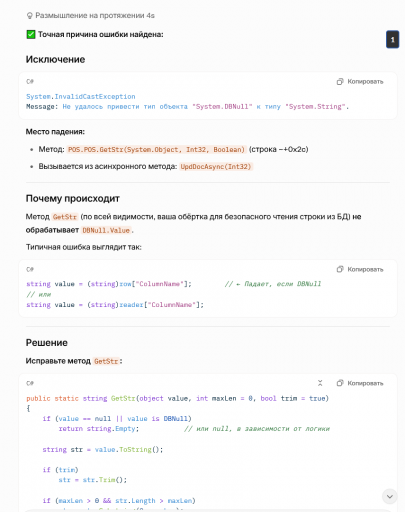Click the "Решение" heading
This screenshot has width=405, height=512.
pos(47,343)
